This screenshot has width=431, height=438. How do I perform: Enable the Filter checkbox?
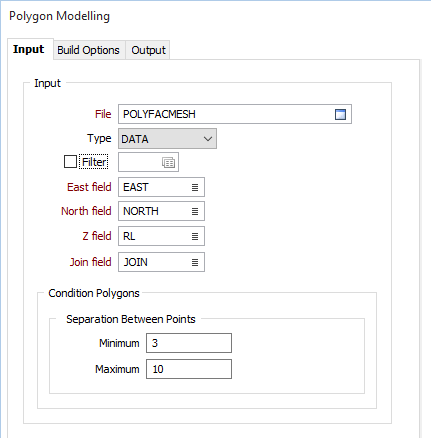coord(70,162)
